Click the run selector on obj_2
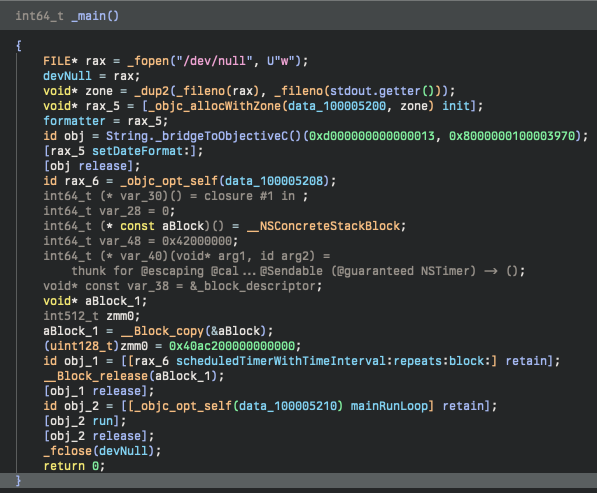The width and height of the screenshot is (597, 493). click(103, 421)
